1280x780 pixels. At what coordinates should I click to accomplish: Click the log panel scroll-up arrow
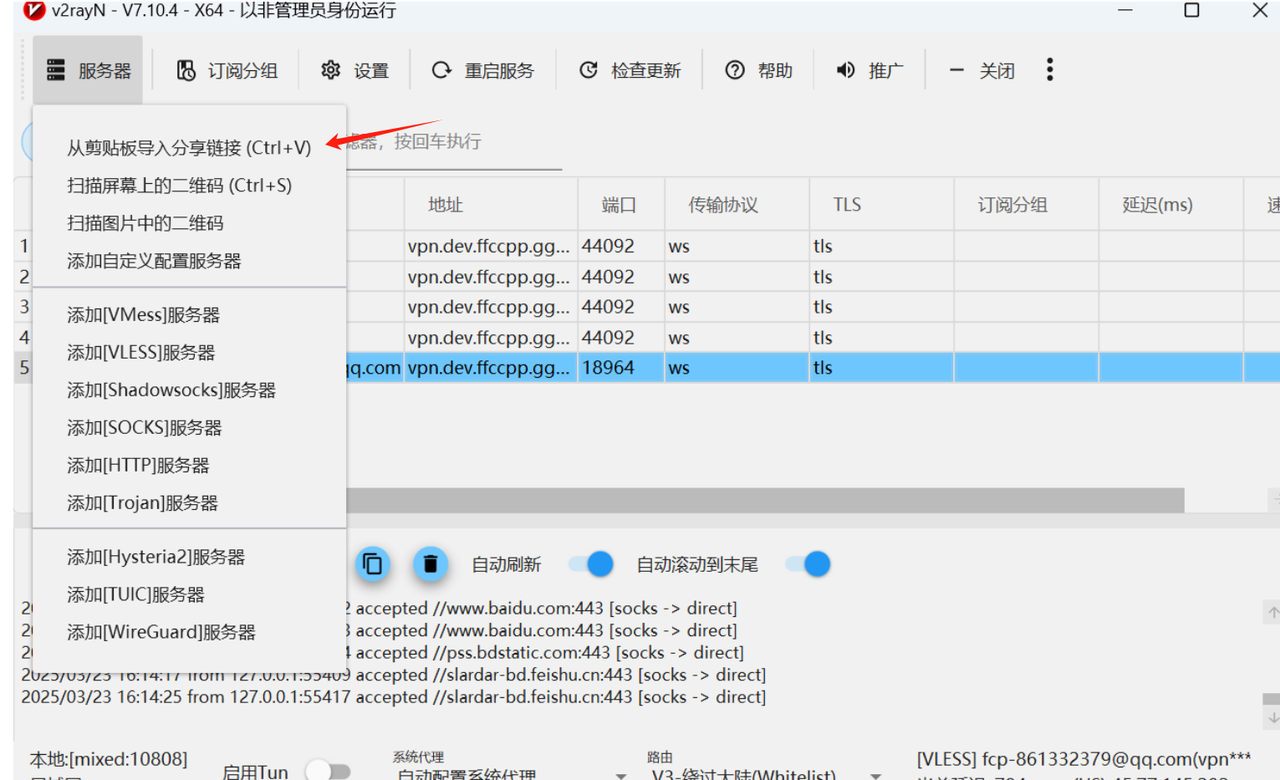1272,611
